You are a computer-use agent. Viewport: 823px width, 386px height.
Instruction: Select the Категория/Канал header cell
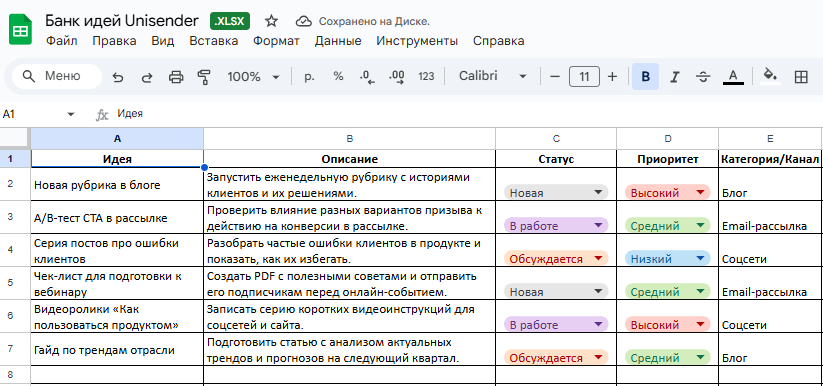click(770, 159)
